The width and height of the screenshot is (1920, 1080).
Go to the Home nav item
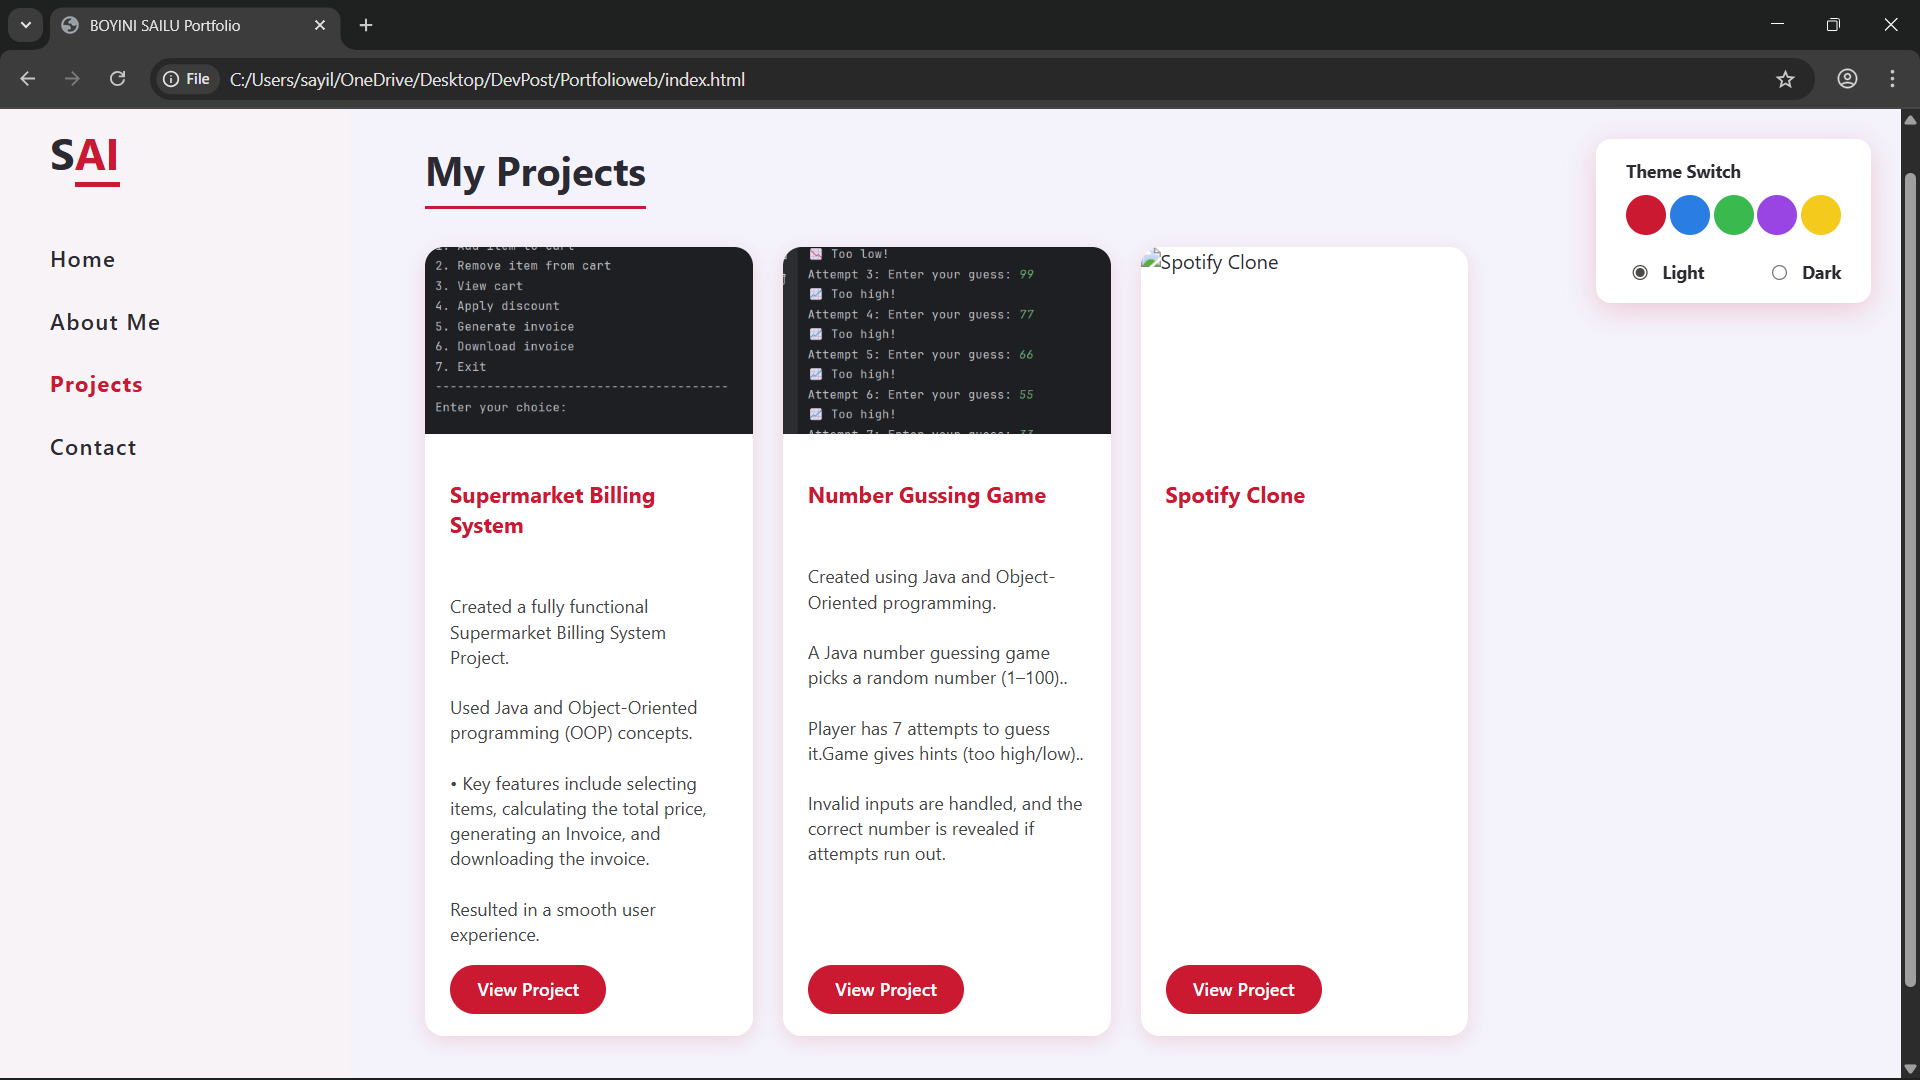click(x=83, y=260)
